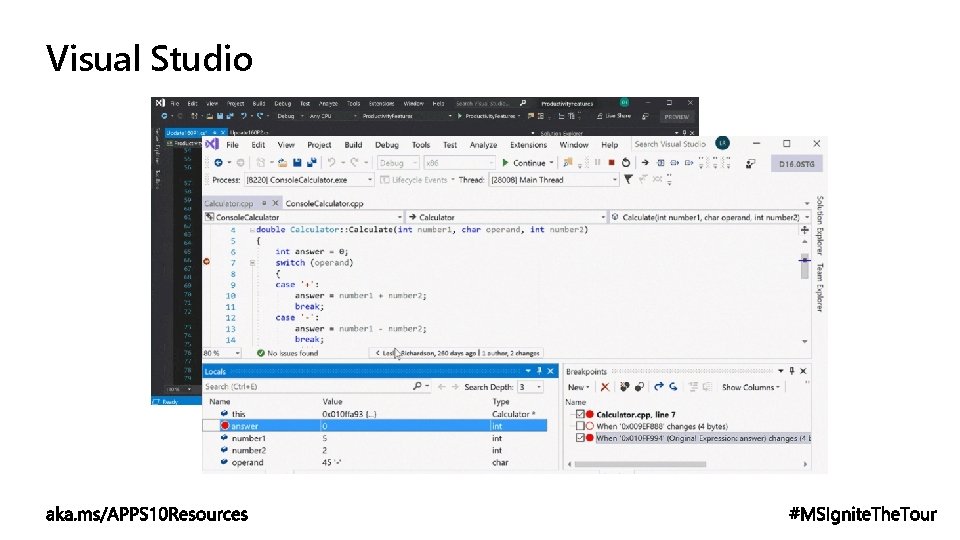Image resolution: width=960 pixels, height=540 pixels.
Task: Click the editor split window plus icon
Action: pos(804,230)
